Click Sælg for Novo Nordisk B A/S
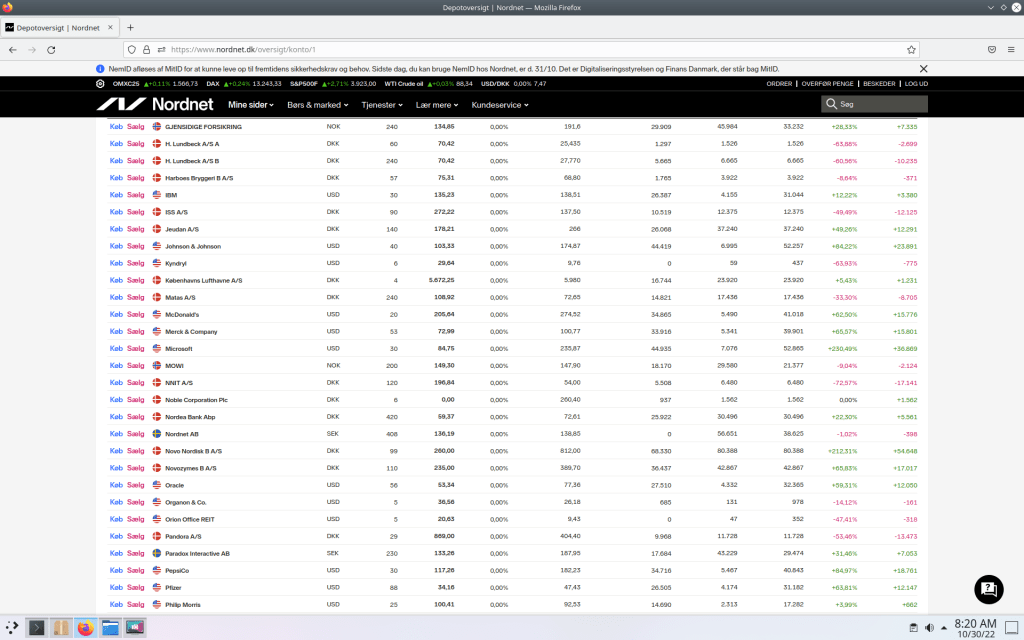The height and width of the screenshot is (640, 1024). tap(135, 451)
